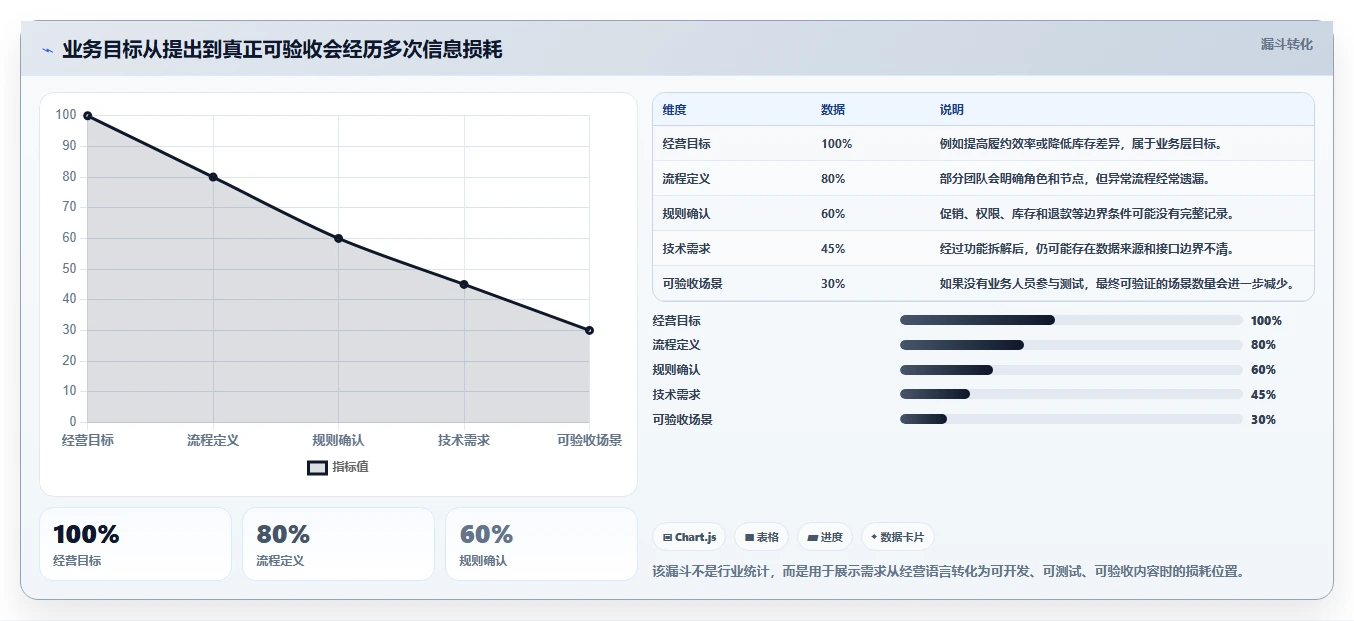Click the 流程定义 progress bar
This screenshot has height=621, width=1354.
click(x=1071, y=345)
